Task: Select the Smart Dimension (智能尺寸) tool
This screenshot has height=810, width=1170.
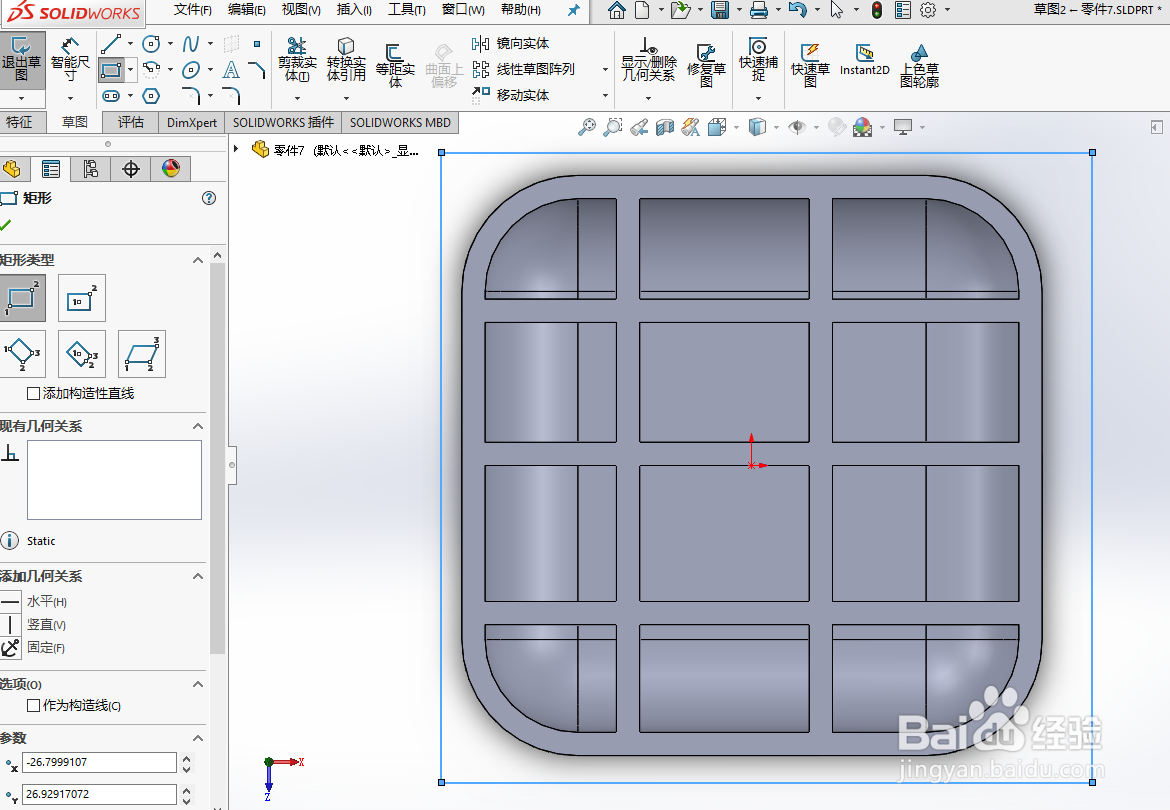Action: tap(69, 60)
